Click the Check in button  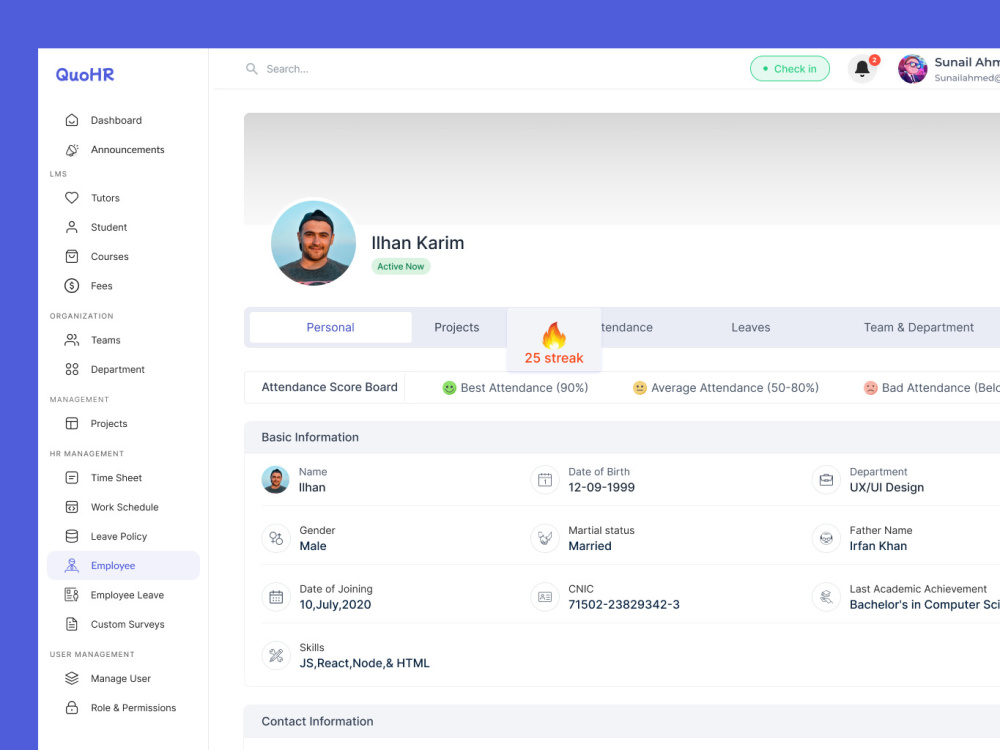(x=790, y=69)
